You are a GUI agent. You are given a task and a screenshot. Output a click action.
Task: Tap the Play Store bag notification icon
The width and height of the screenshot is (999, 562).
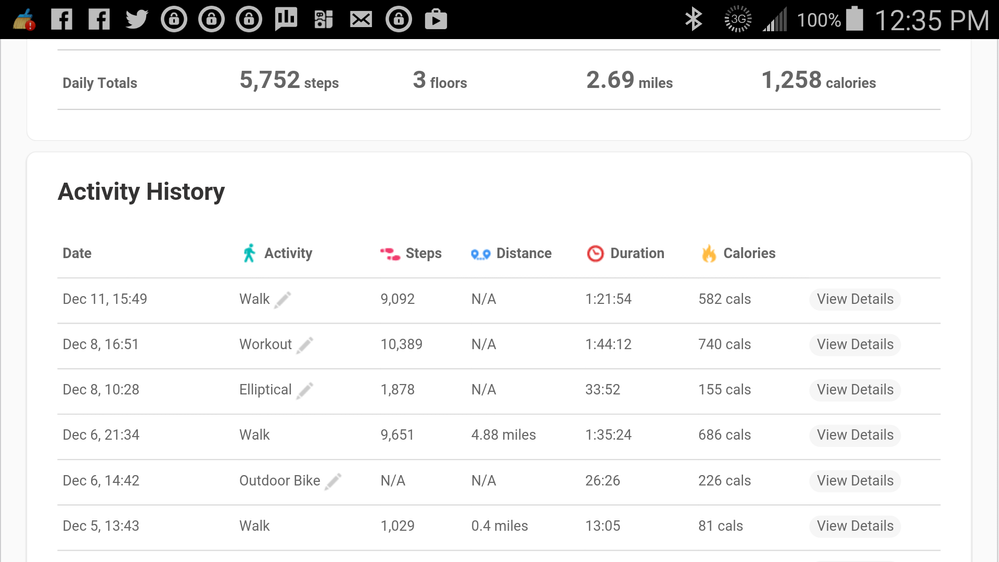coord(436,19)
